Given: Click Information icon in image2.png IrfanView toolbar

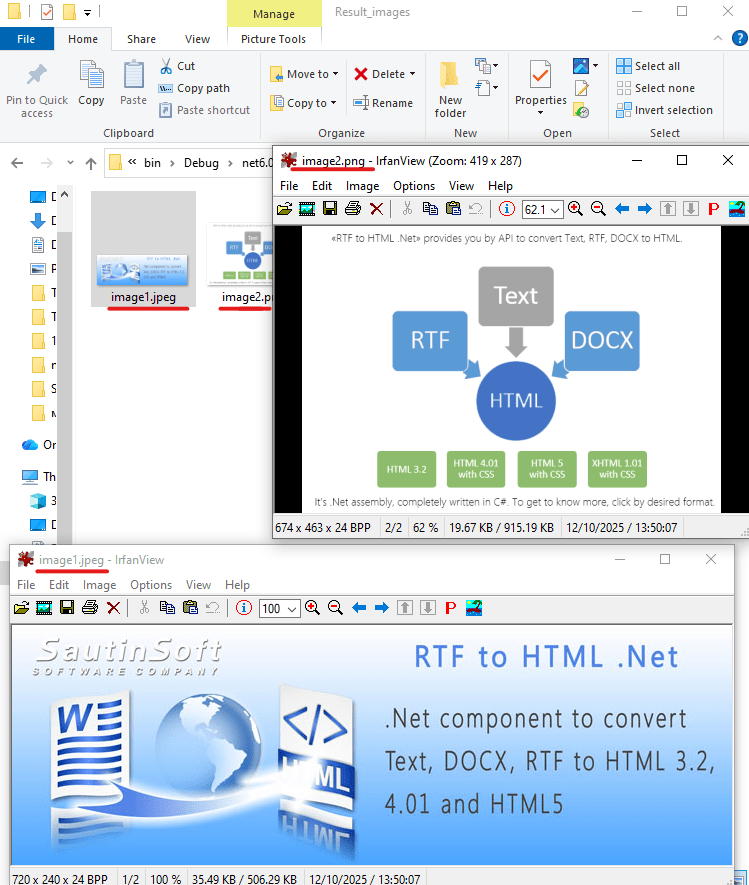Looking at the screenshot, I should [507, 209].
